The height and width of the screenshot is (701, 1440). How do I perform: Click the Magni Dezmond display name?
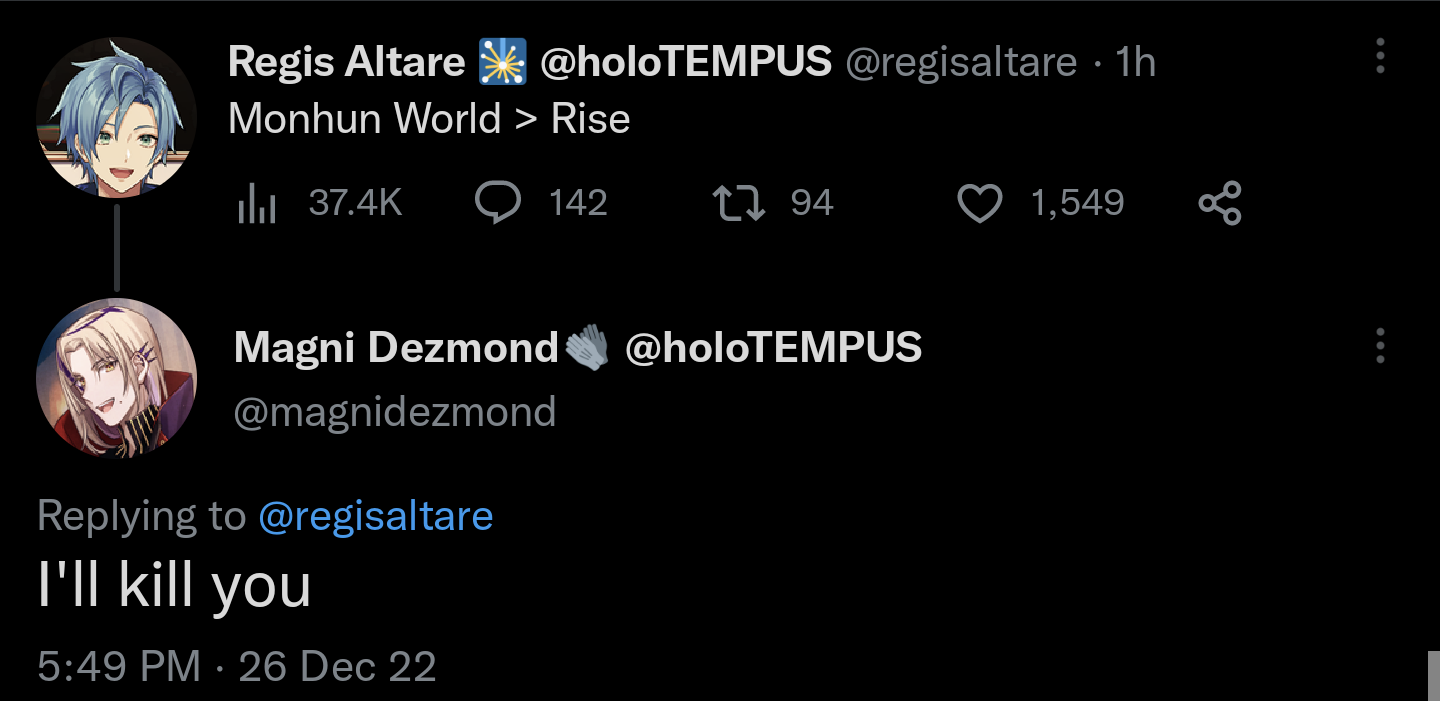click(x=396, y=348)
